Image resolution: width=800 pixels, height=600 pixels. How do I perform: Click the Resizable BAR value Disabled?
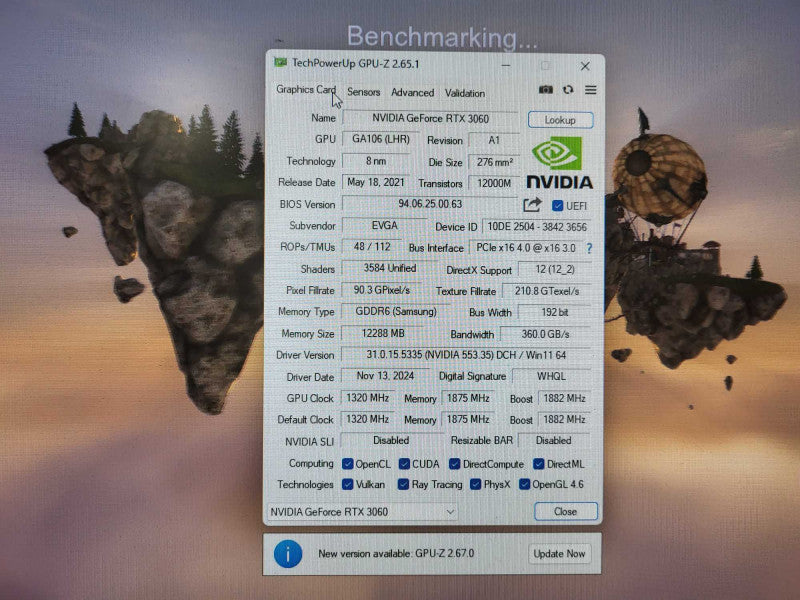coord(554,440)
